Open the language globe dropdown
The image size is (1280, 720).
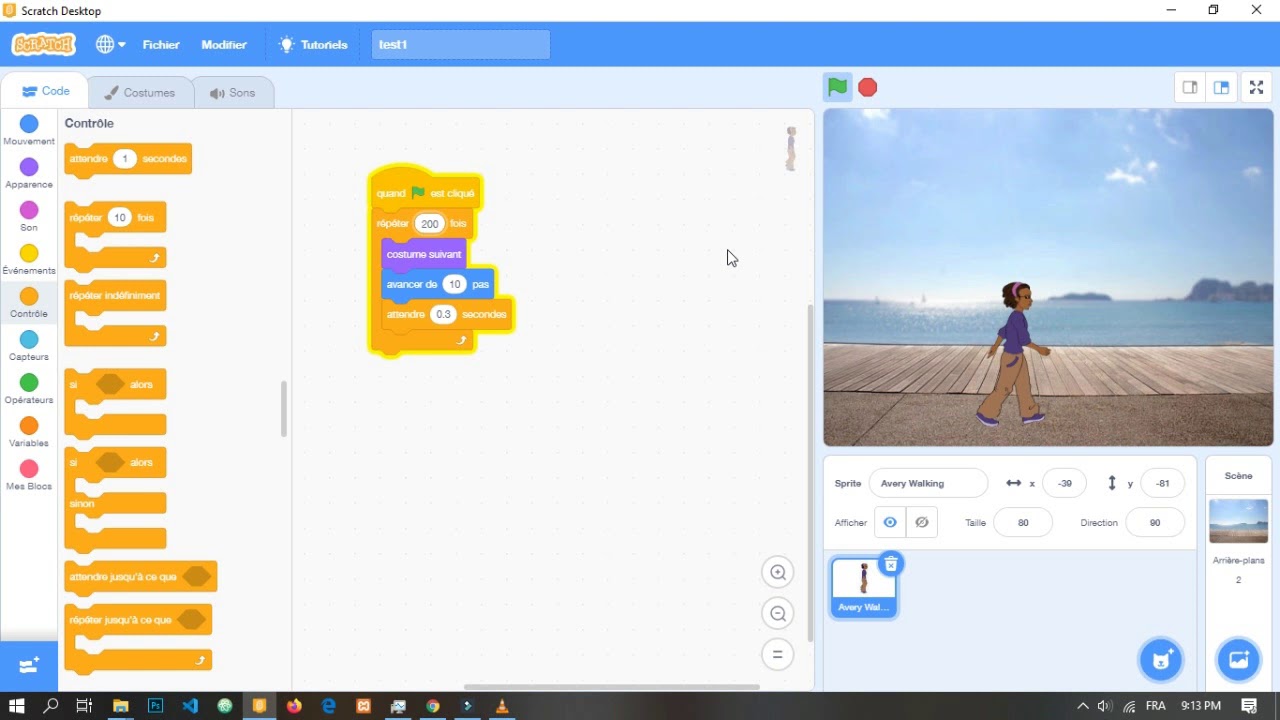[x=110, y=44]
